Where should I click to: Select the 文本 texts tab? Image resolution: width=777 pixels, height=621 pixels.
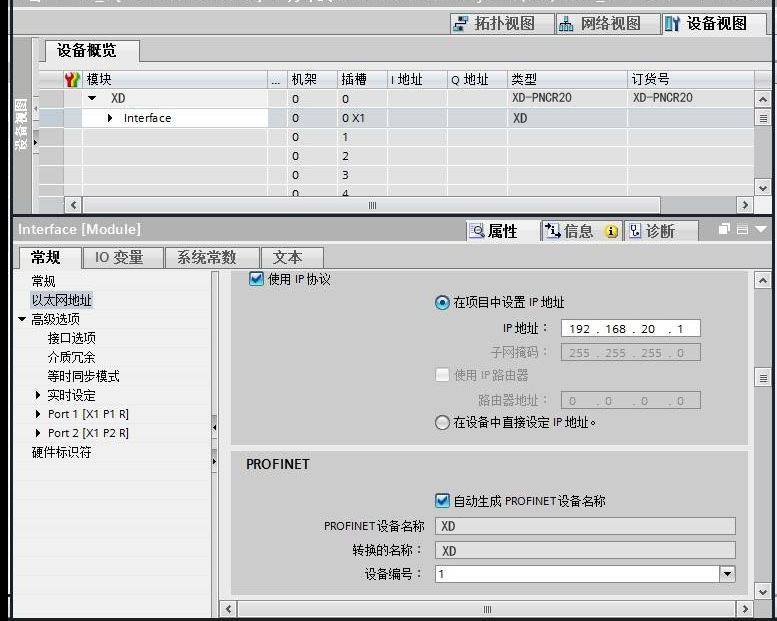coord(292,258)
